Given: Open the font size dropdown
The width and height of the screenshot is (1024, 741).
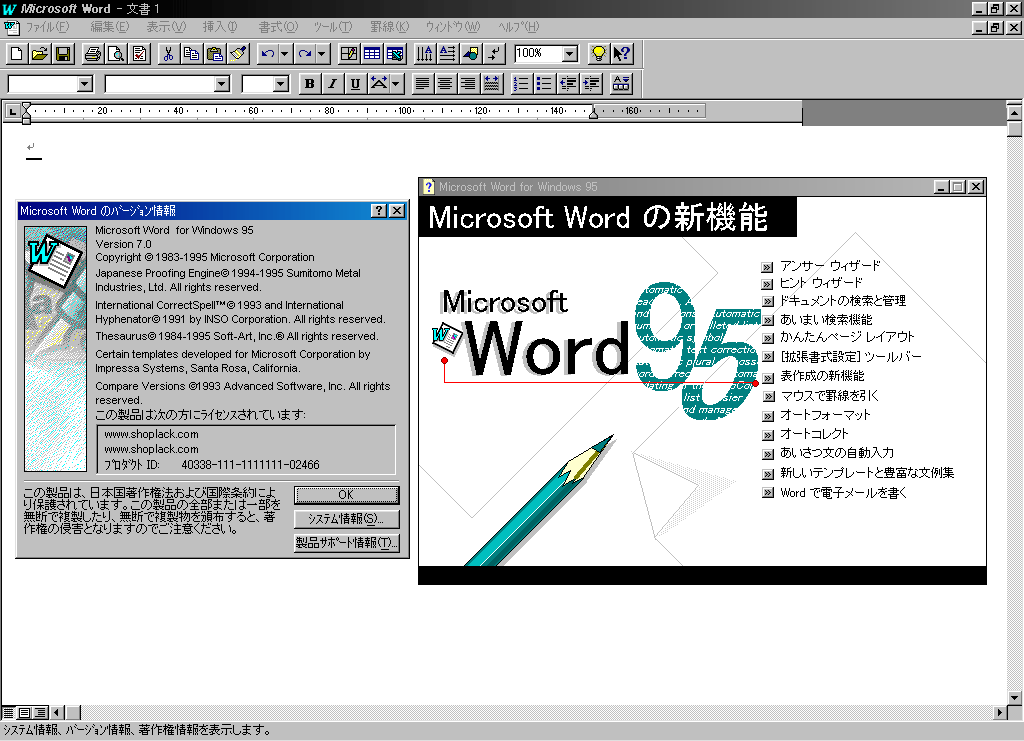Looking at the screenshot, I should (279, 84).
